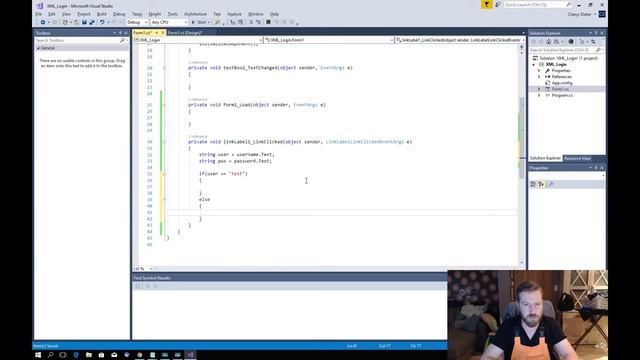The image size is (640, 360).
Task: Click the user account avatar icon
Action: (x=602, y=14)
